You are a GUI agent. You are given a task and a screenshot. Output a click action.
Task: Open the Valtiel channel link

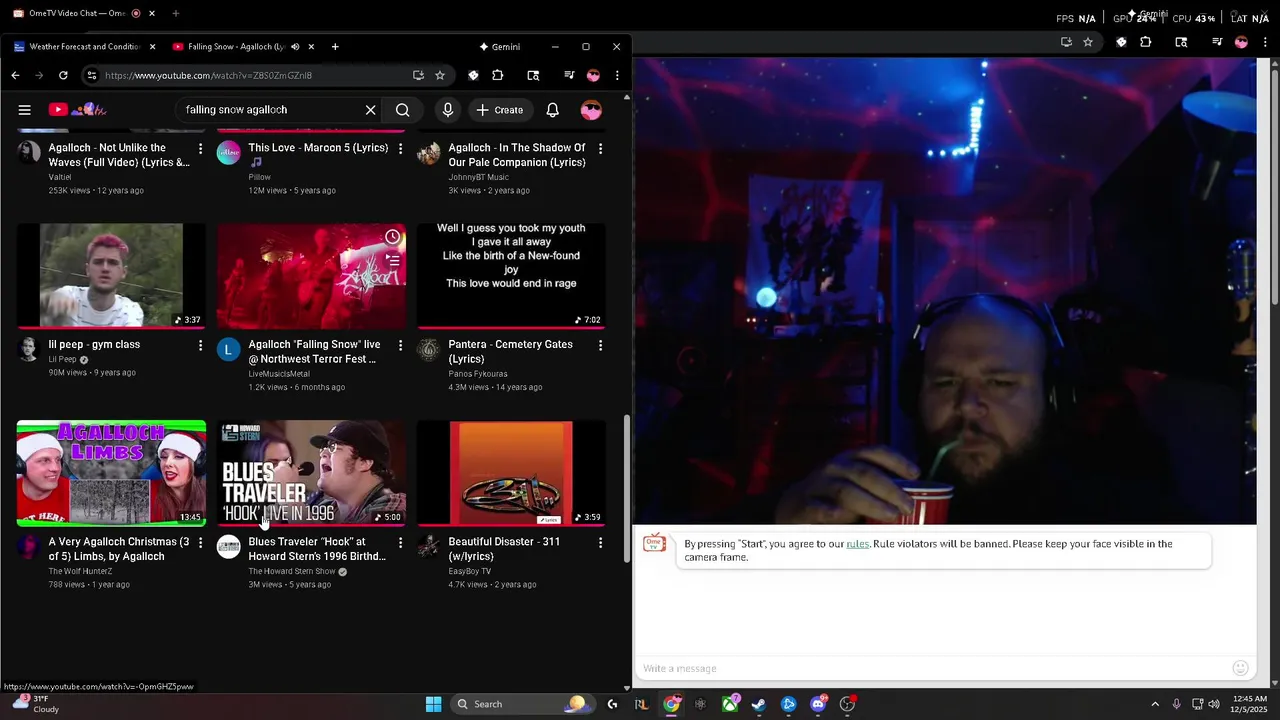coord(60,177)
